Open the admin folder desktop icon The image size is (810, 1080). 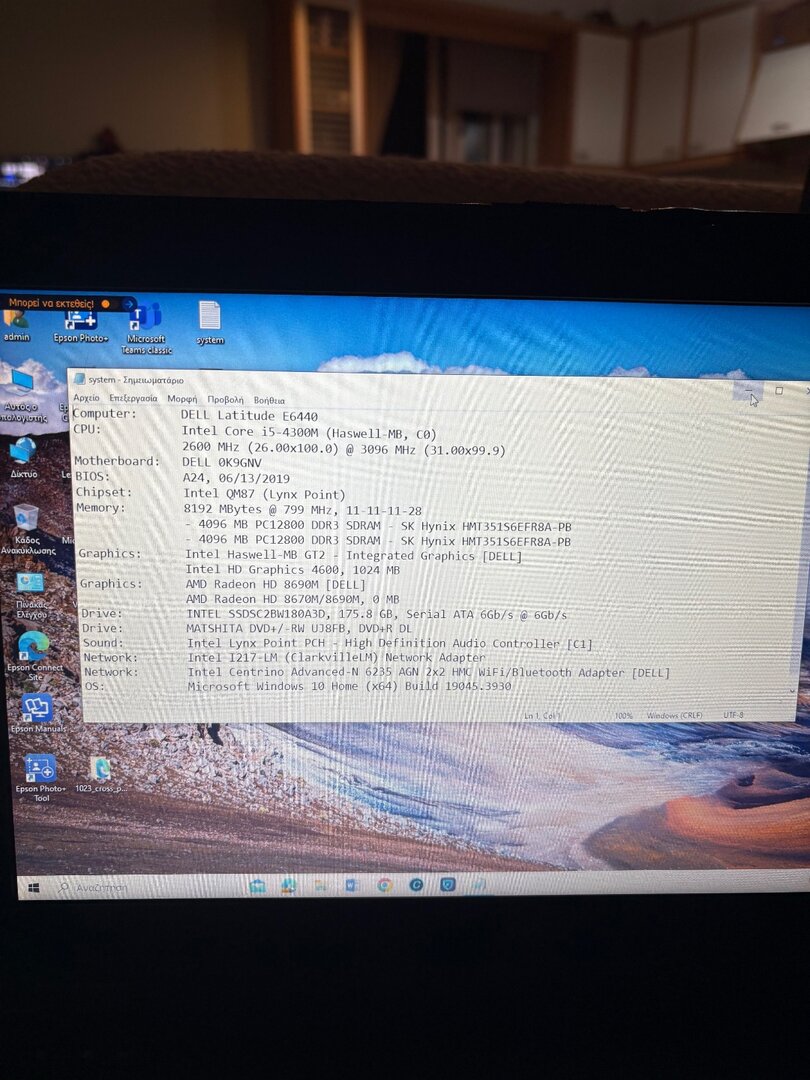tap(16, 326)
